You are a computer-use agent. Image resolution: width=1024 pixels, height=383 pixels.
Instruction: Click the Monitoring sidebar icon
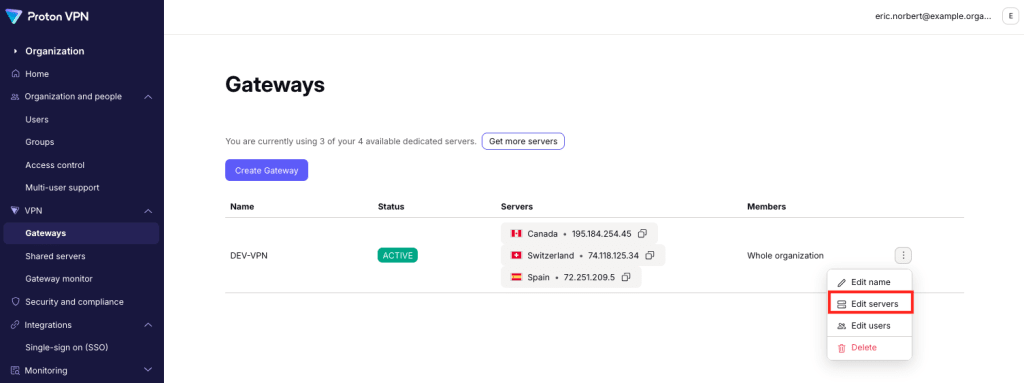tap(16, 371)
